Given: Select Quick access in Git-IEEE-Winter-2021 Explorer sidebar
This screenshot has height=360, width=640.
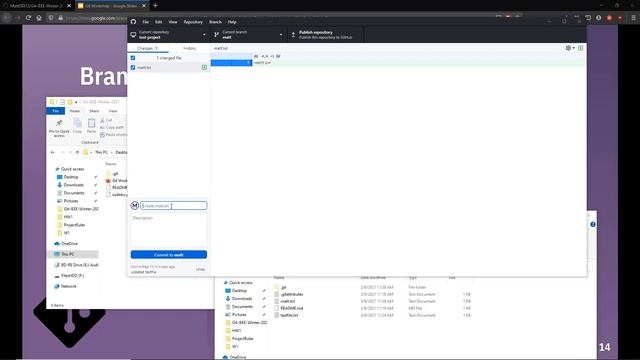Looking at the screenshot, I should (x=72, y=169).
